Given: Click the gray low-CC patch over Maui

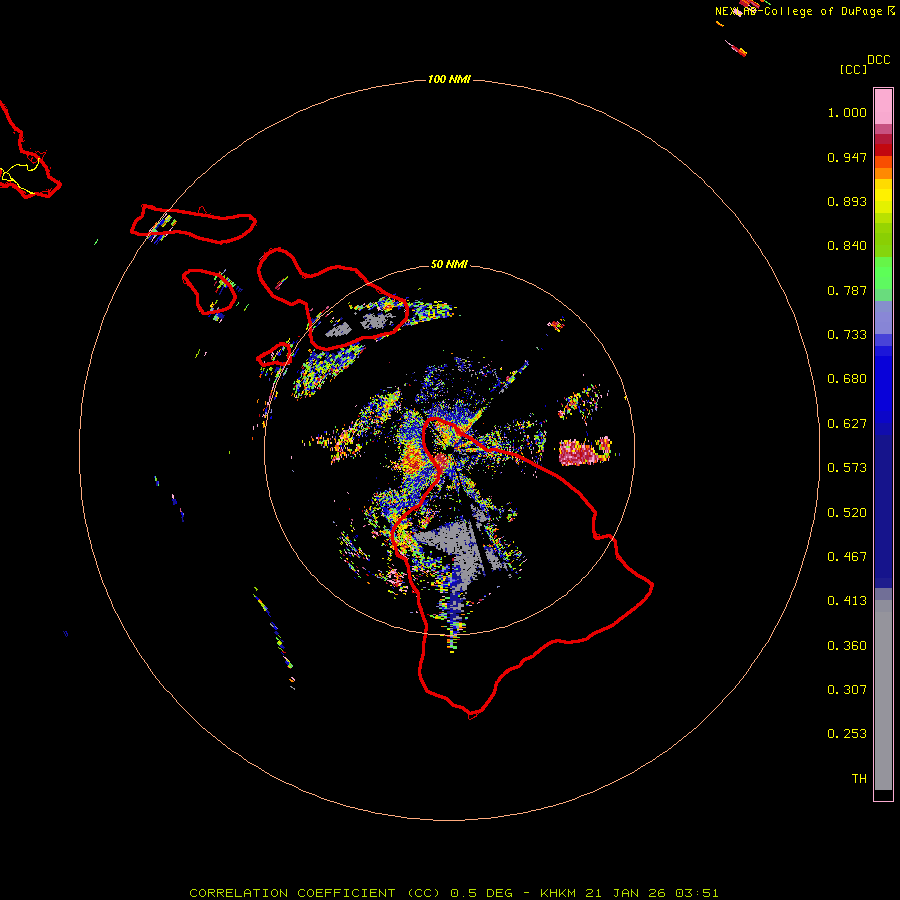Looking at the screenshot, I should (x=376, y=320).
